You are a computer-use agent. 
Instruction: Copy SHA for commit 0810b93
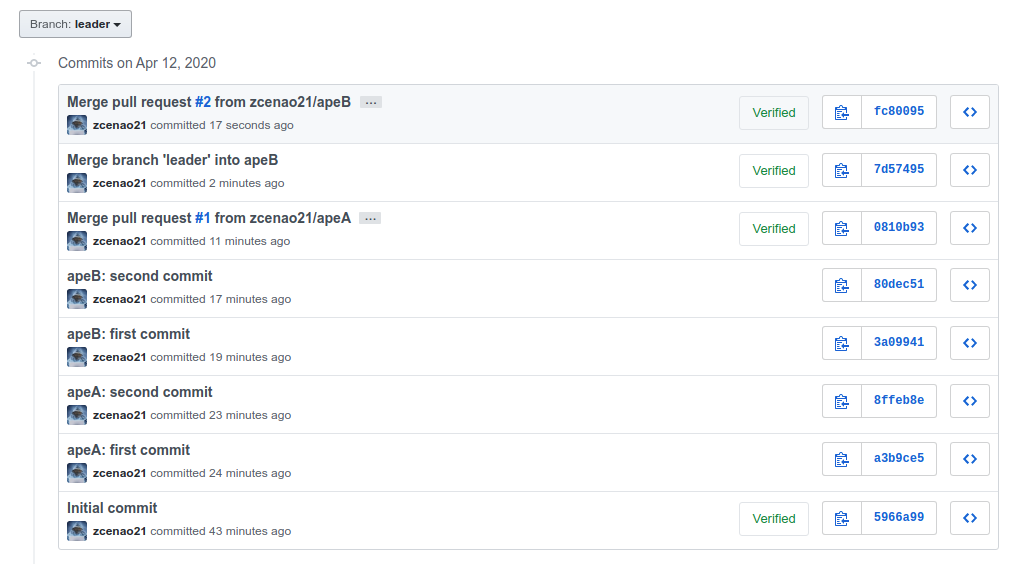pos(842,229)
